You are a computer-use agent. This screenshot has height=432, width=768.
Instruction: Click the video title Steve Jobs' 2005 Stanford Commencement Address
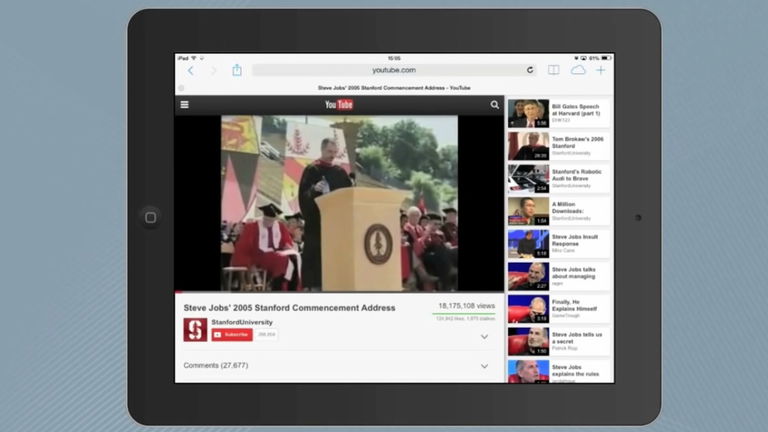(289, 308)
